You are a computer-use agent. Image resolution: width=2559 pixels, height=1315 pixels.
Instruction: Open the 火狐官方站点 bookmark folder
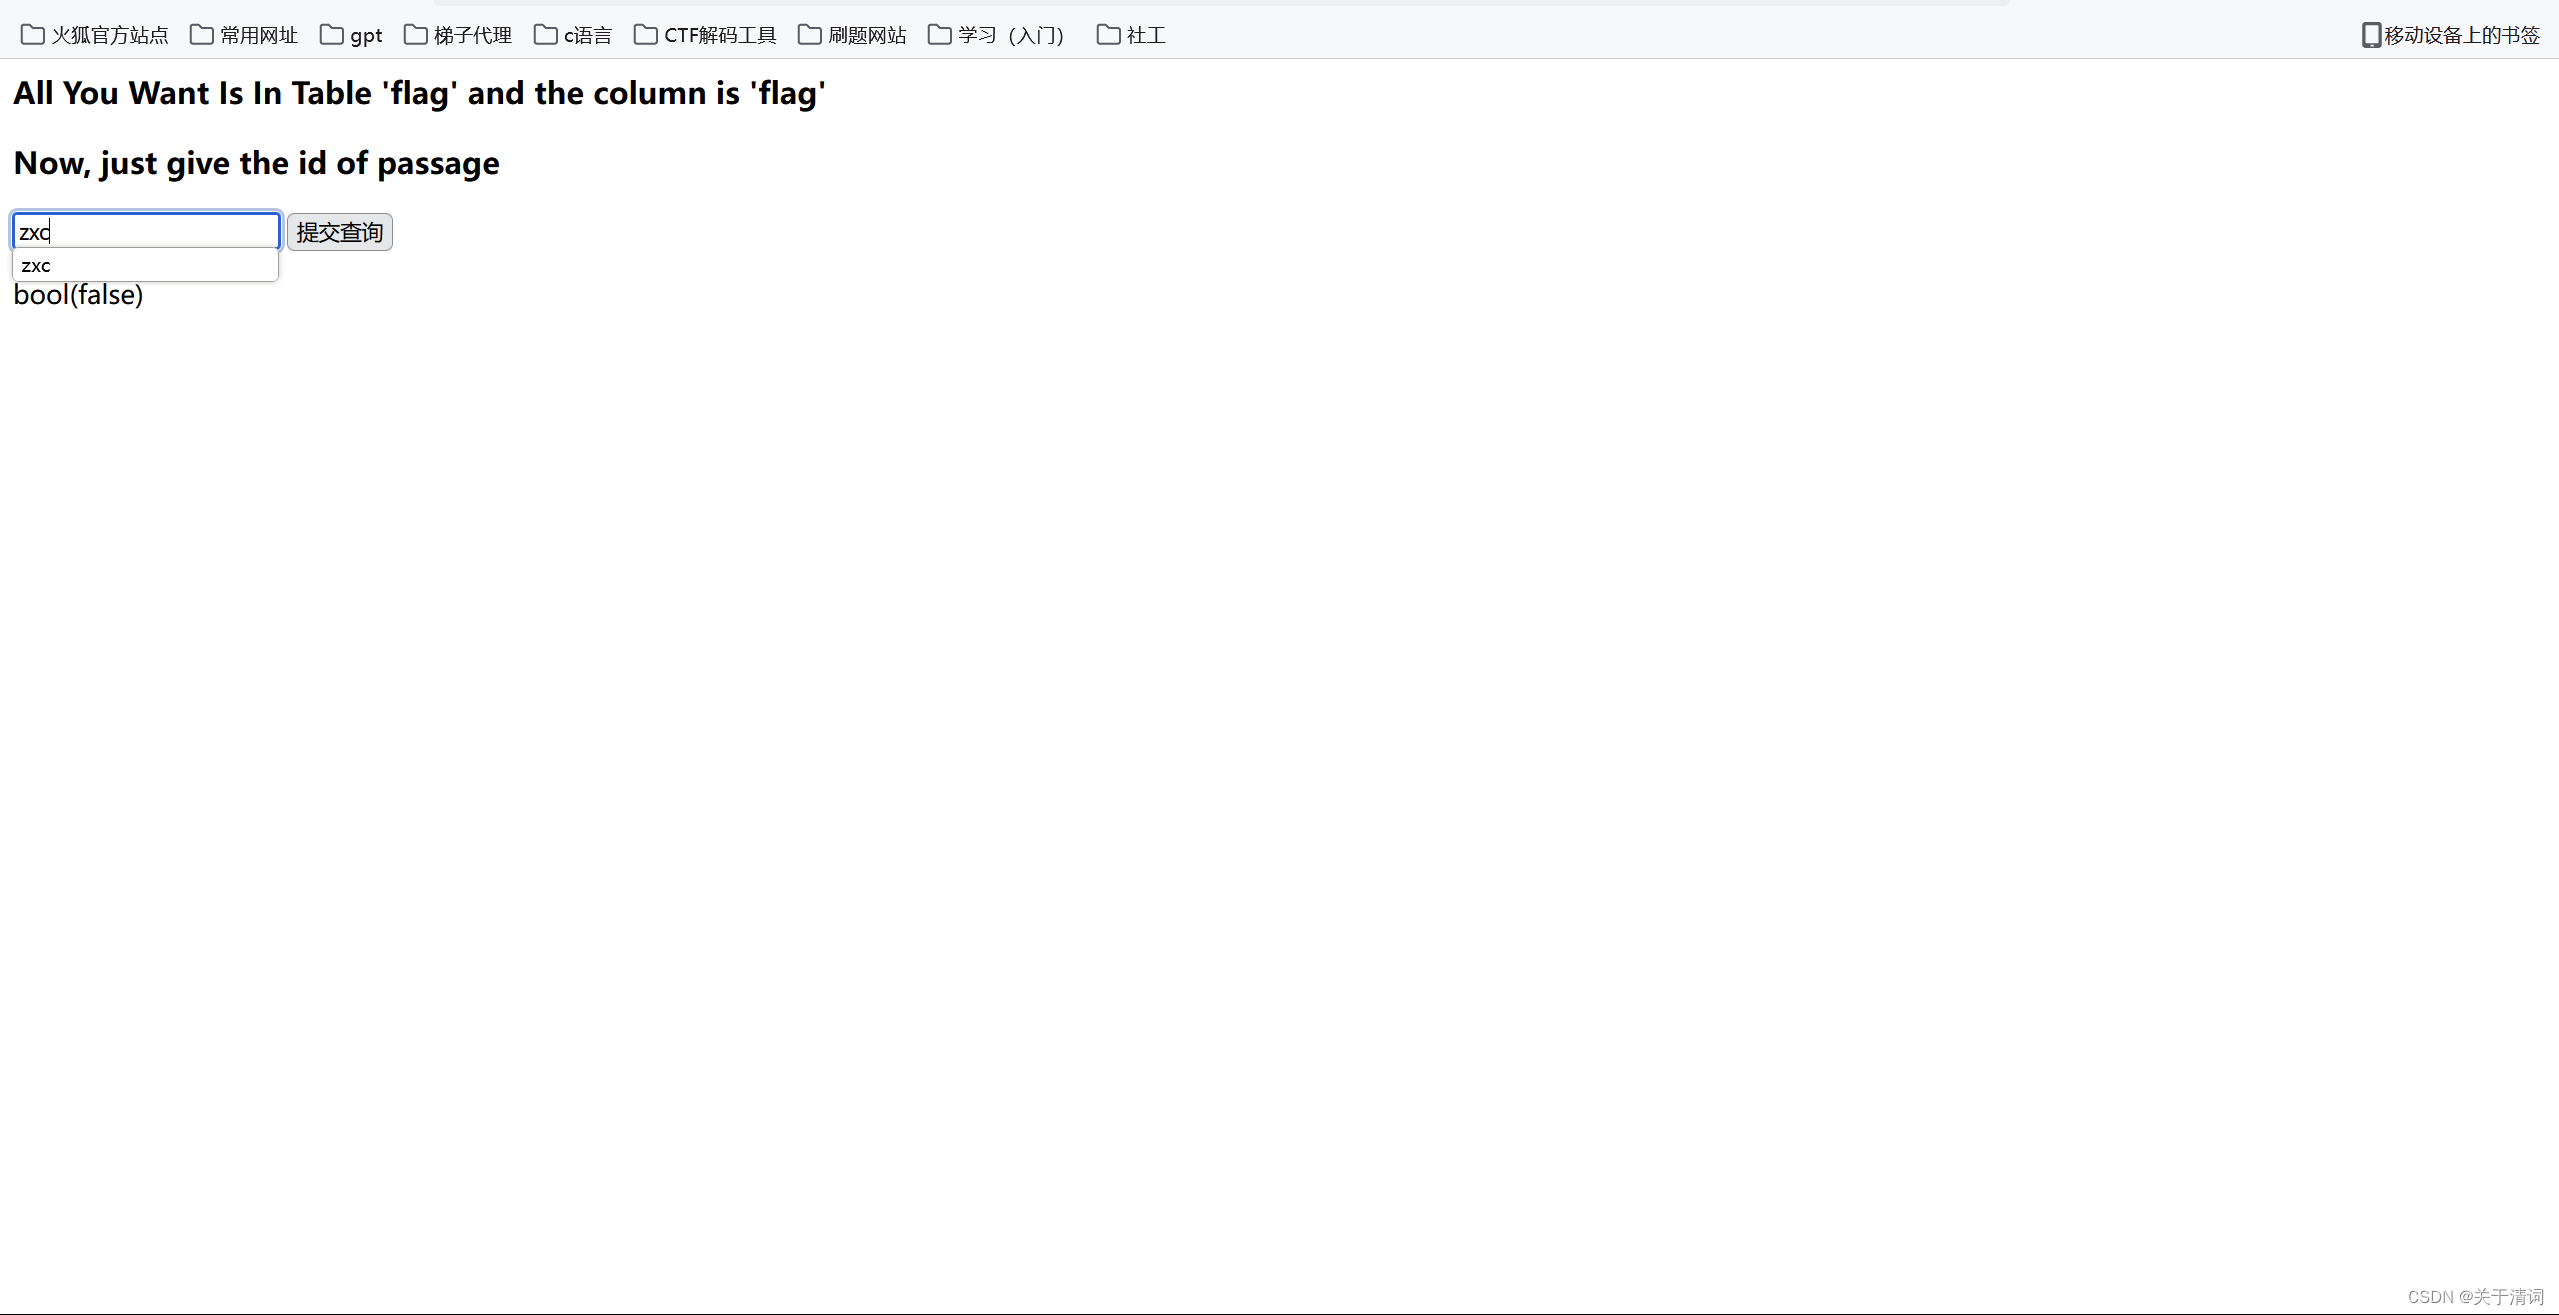(x=94, y=35)
